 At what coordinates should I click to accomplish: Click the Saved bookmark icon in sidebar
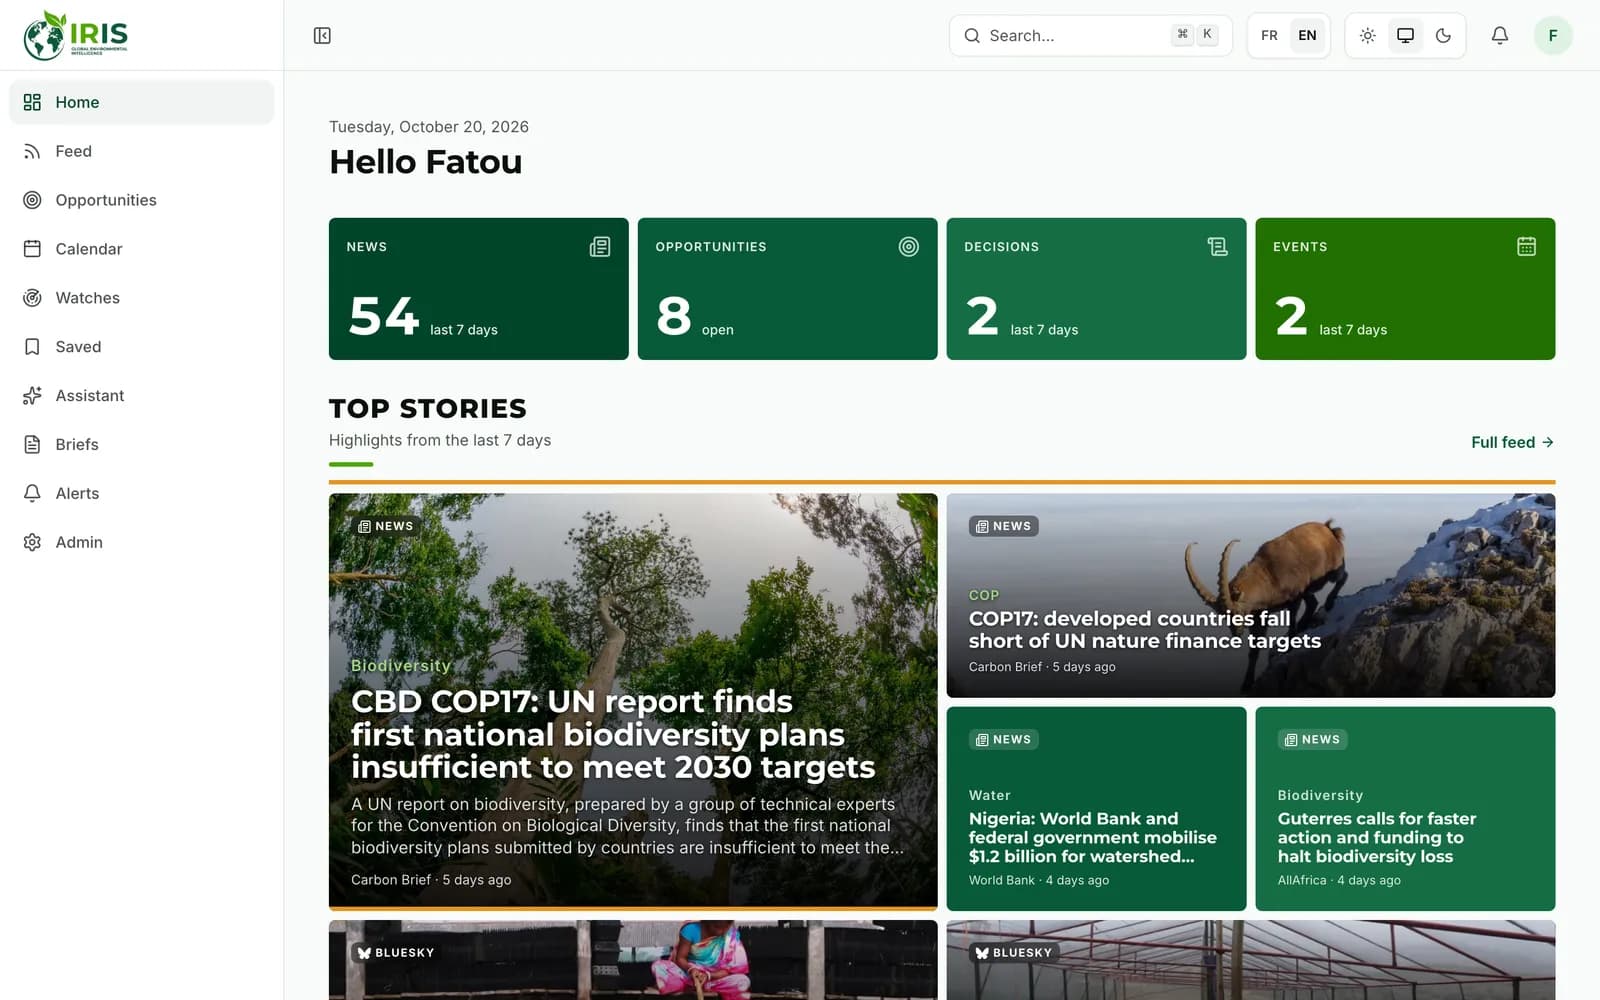(32, 347)
